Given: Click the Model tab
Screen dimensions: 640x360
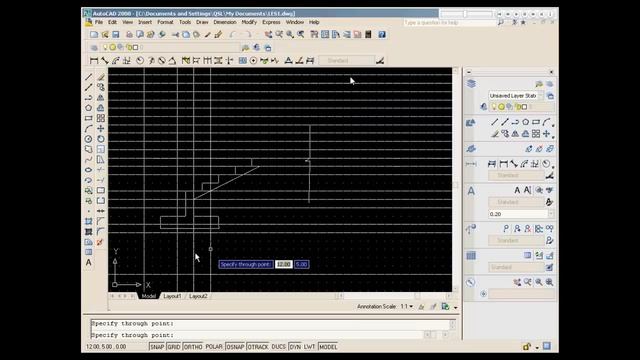Looking at the screenshot, I should click(149, 296).
